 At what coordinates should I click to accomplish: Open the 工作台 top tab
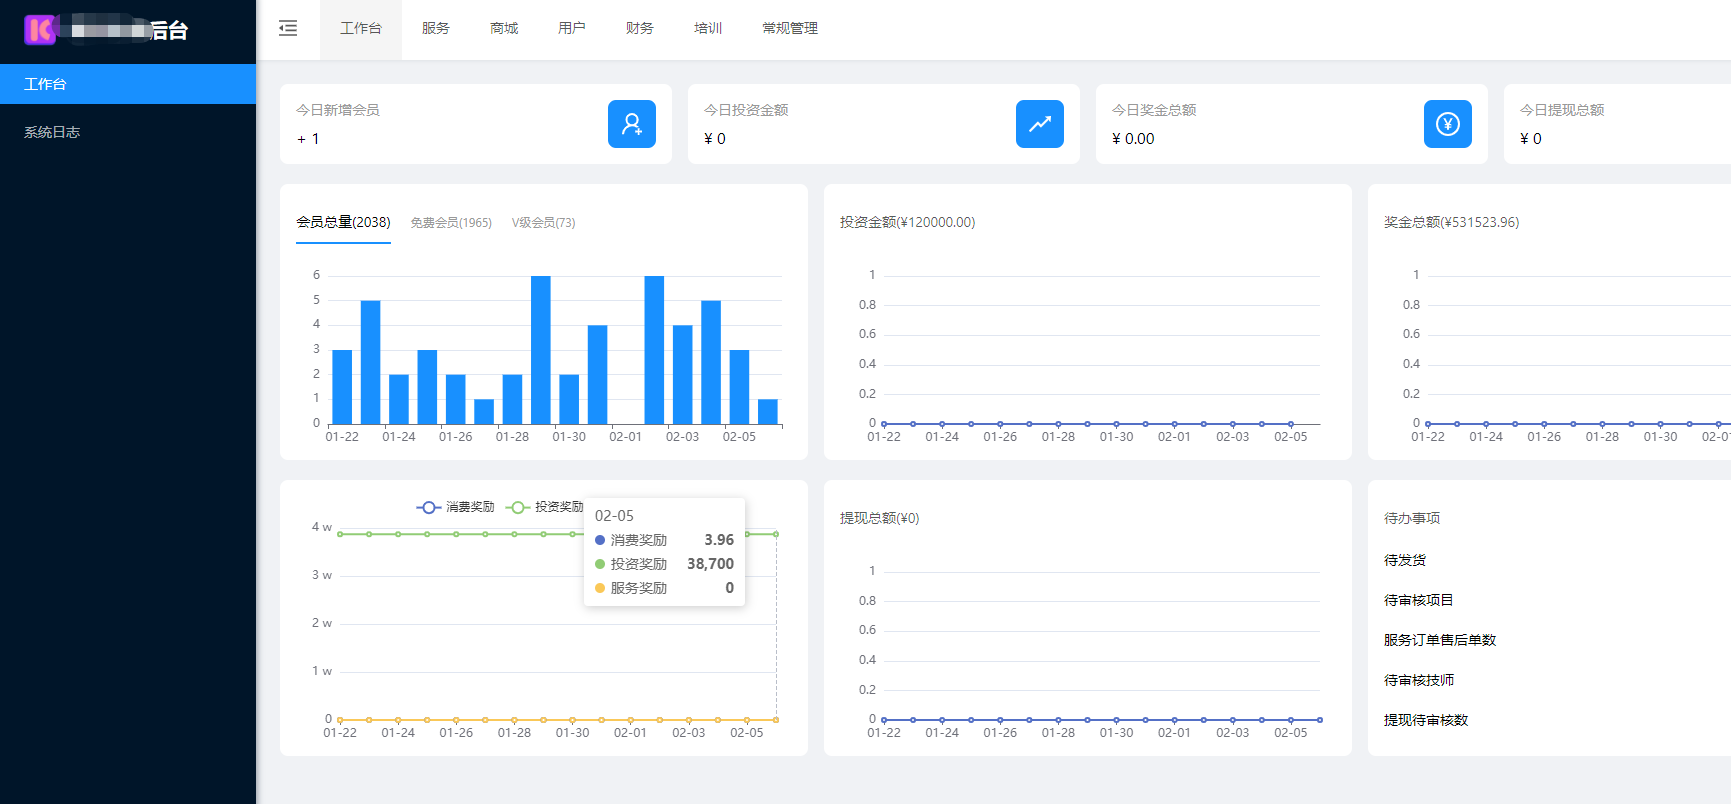click(x=361, y=29)
